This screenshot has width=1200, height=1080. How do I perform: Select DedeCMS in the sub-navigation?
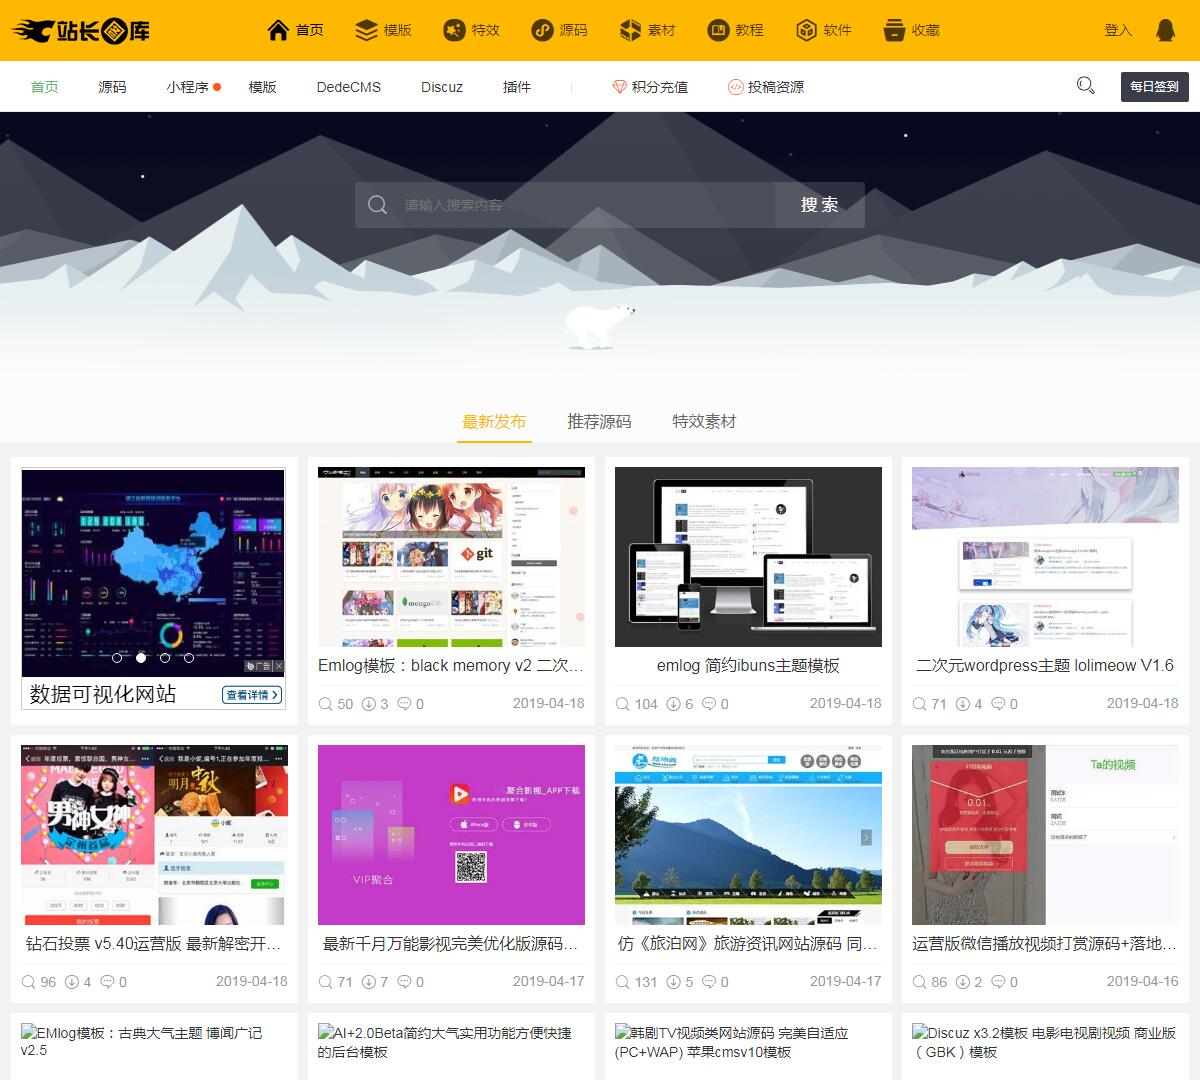pos(349,87)
